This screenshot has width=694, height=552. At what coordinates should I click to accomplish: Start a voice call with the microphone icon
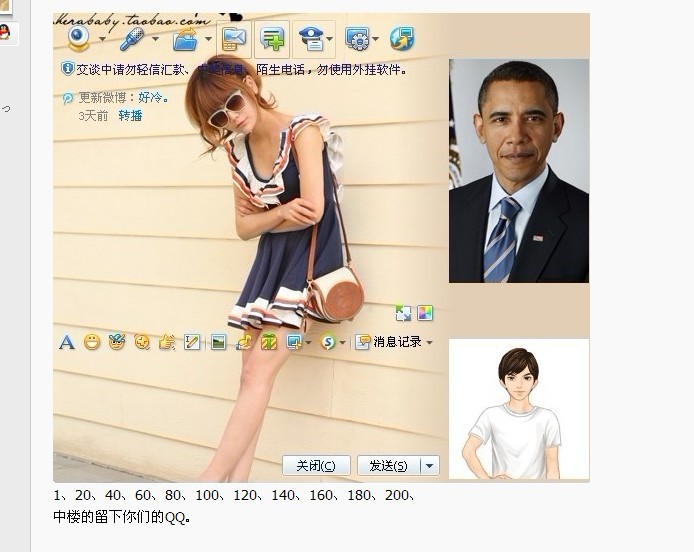coord(132,39)
